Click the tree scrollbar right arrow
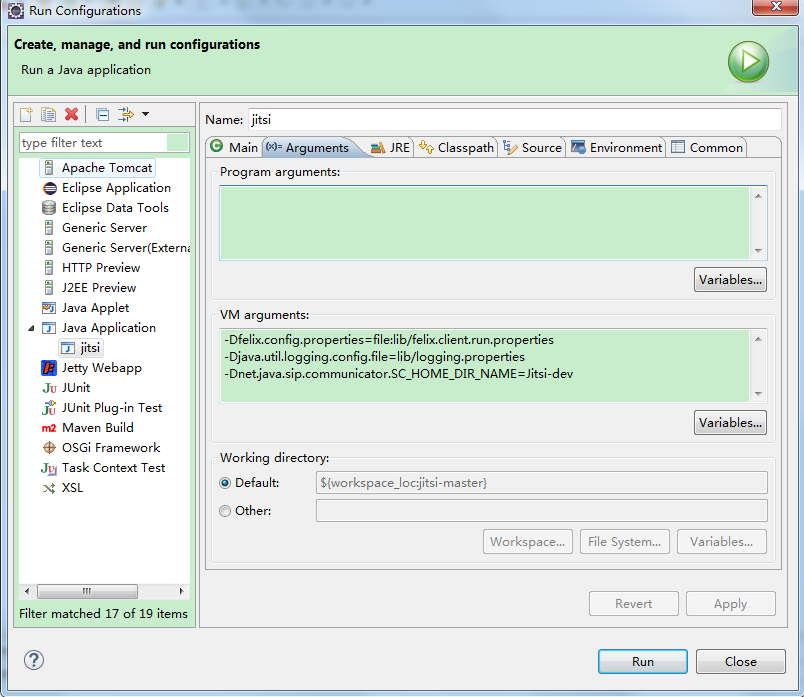The image size is (804, 697). click(182, 591)
